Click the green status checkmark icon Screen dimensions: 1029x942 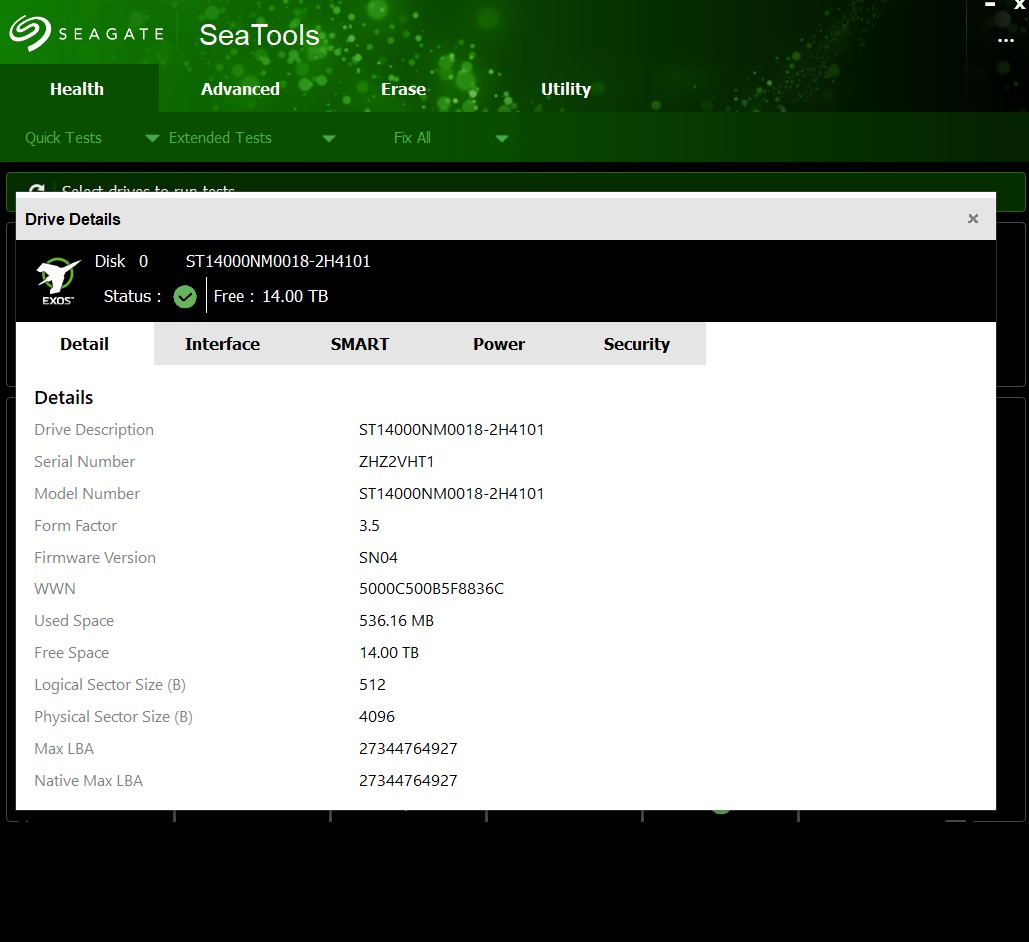tap(185, 296)
